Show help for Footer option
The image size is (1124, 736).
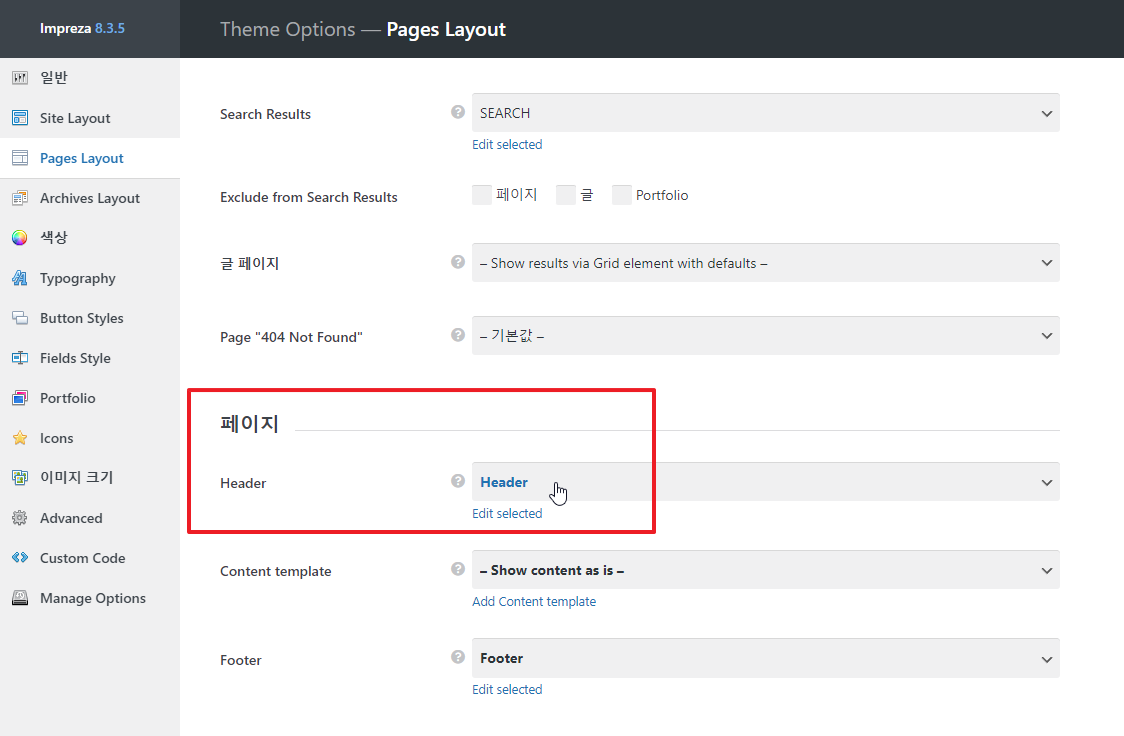click(458, 657)
